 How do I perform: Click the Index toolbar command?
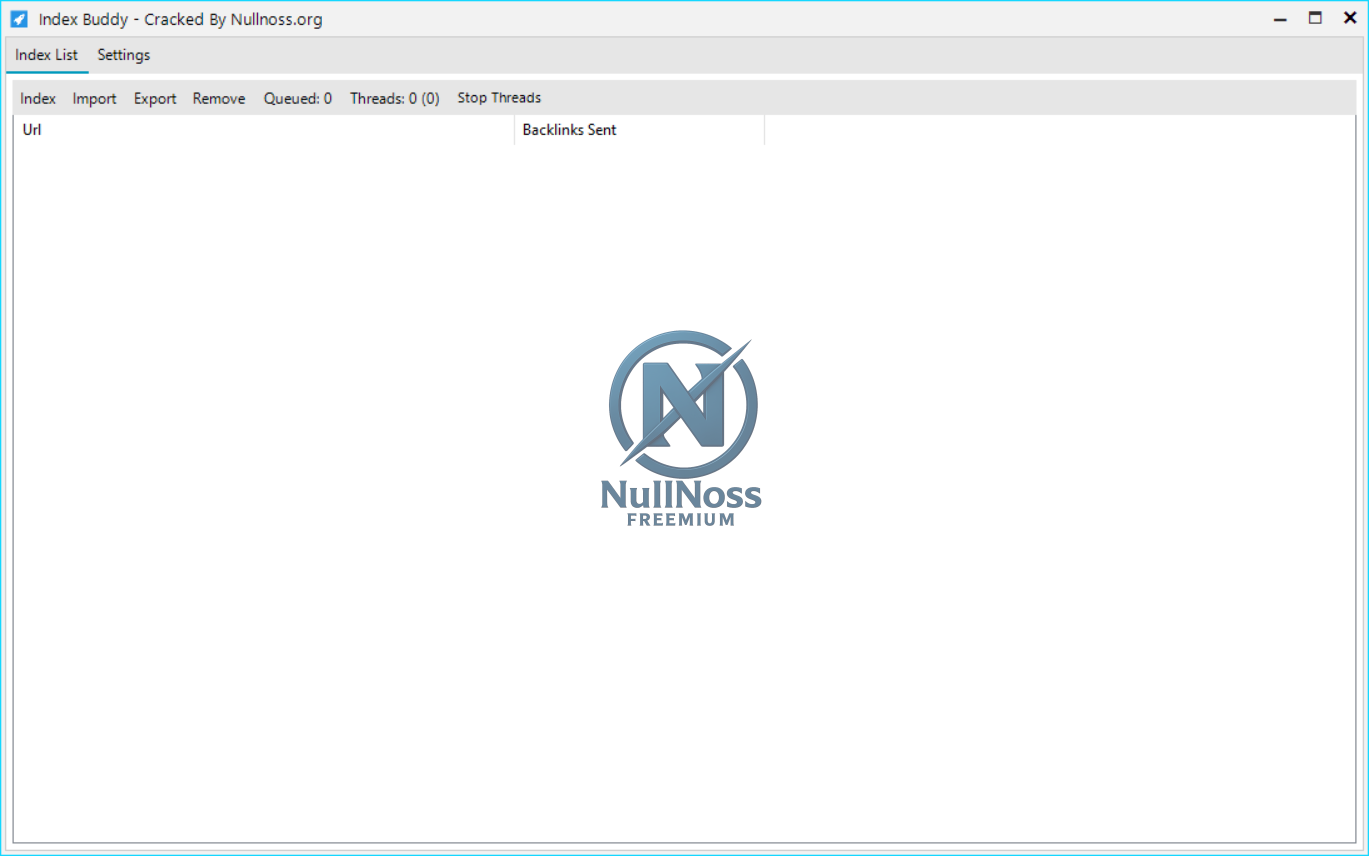37,97
